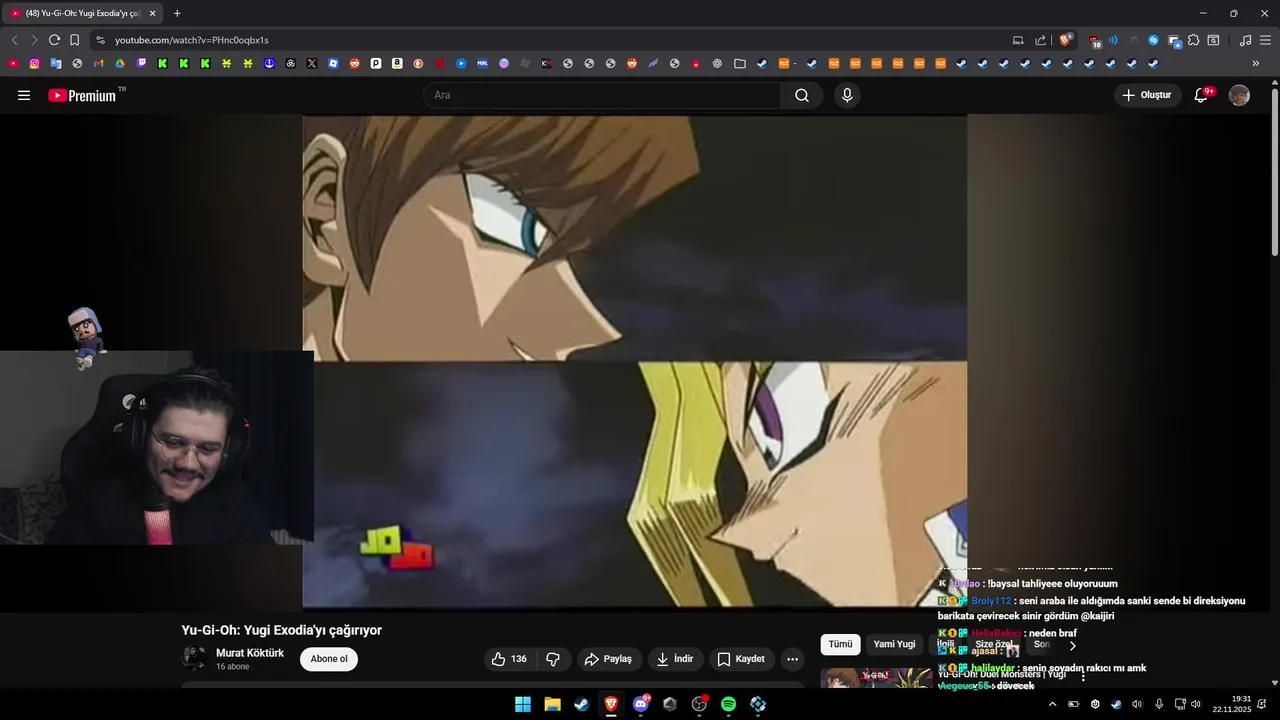Viewport: 1280px width, 720px height.
Task: Open Steam from the Windows taskbar
Action: (x=581, y=704)
